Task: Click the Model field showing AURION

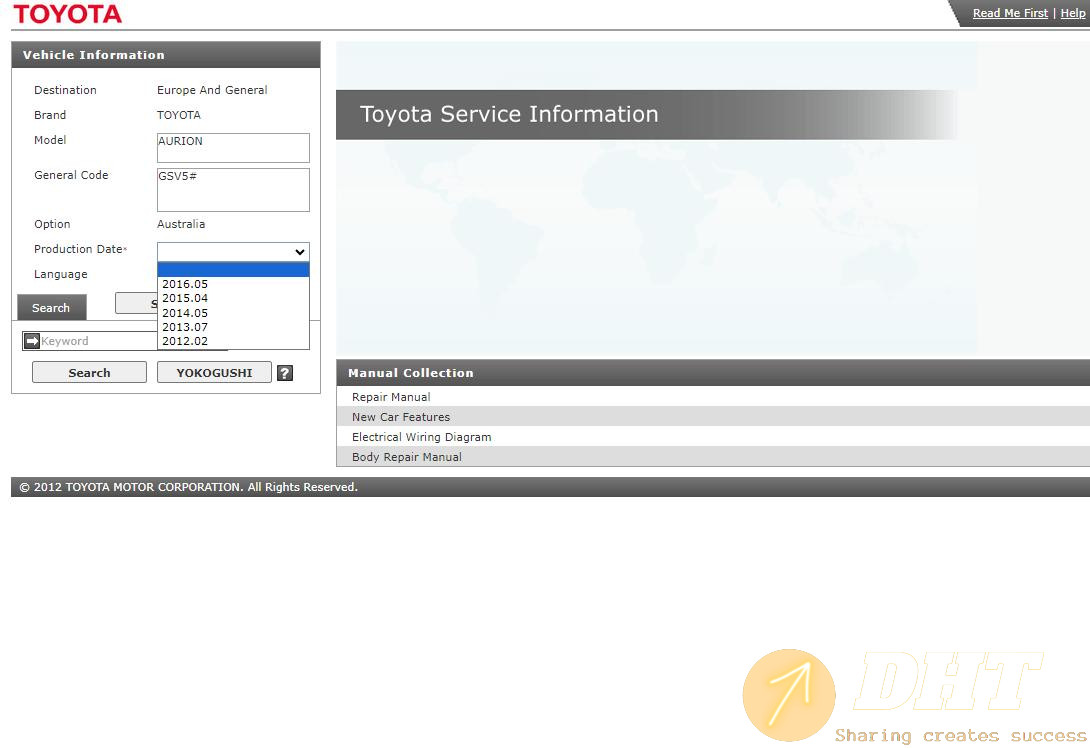Action: point(233,147)
